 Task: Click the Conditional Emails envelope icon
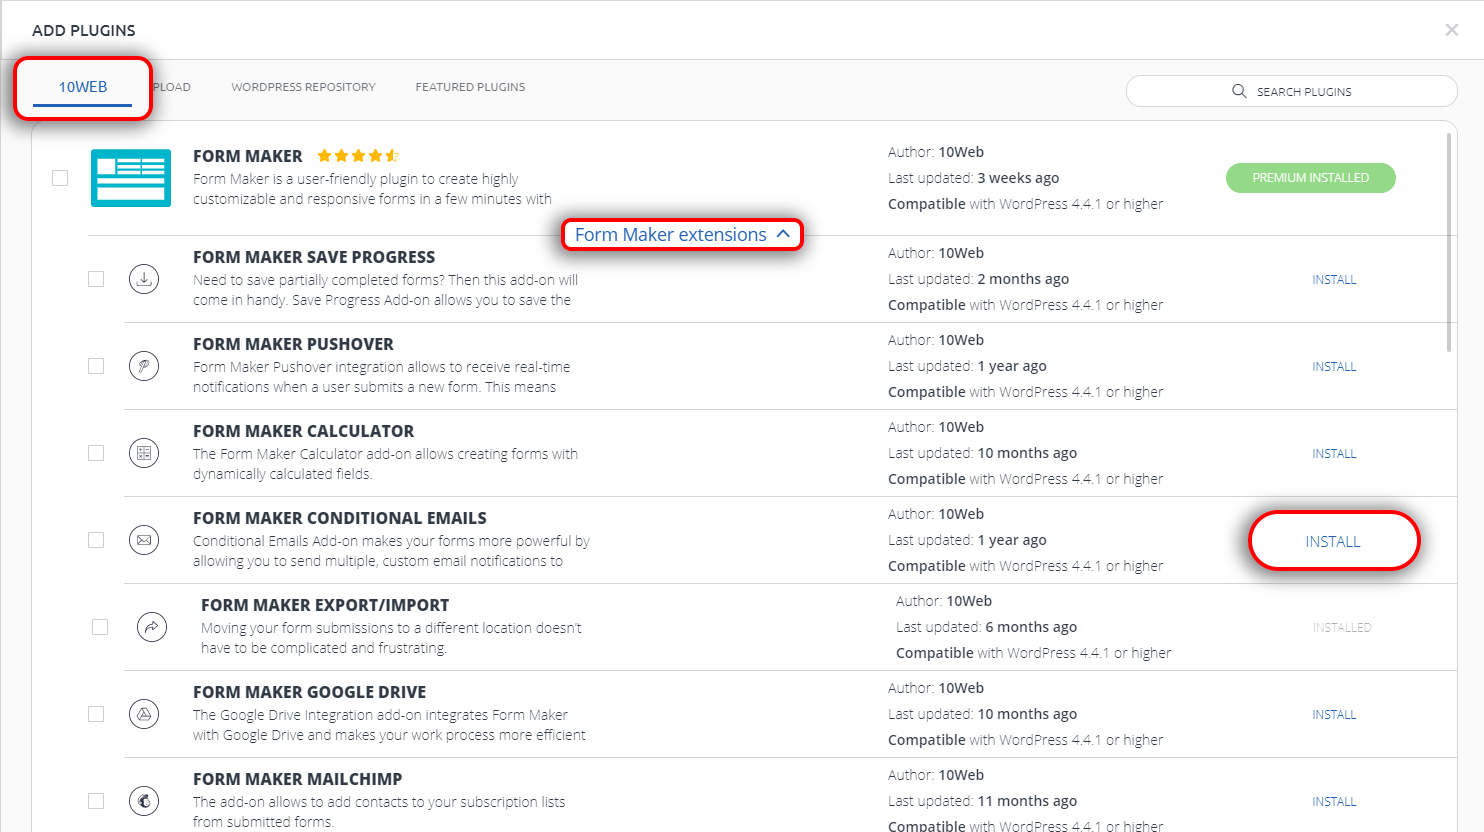(x=144, y=540)
